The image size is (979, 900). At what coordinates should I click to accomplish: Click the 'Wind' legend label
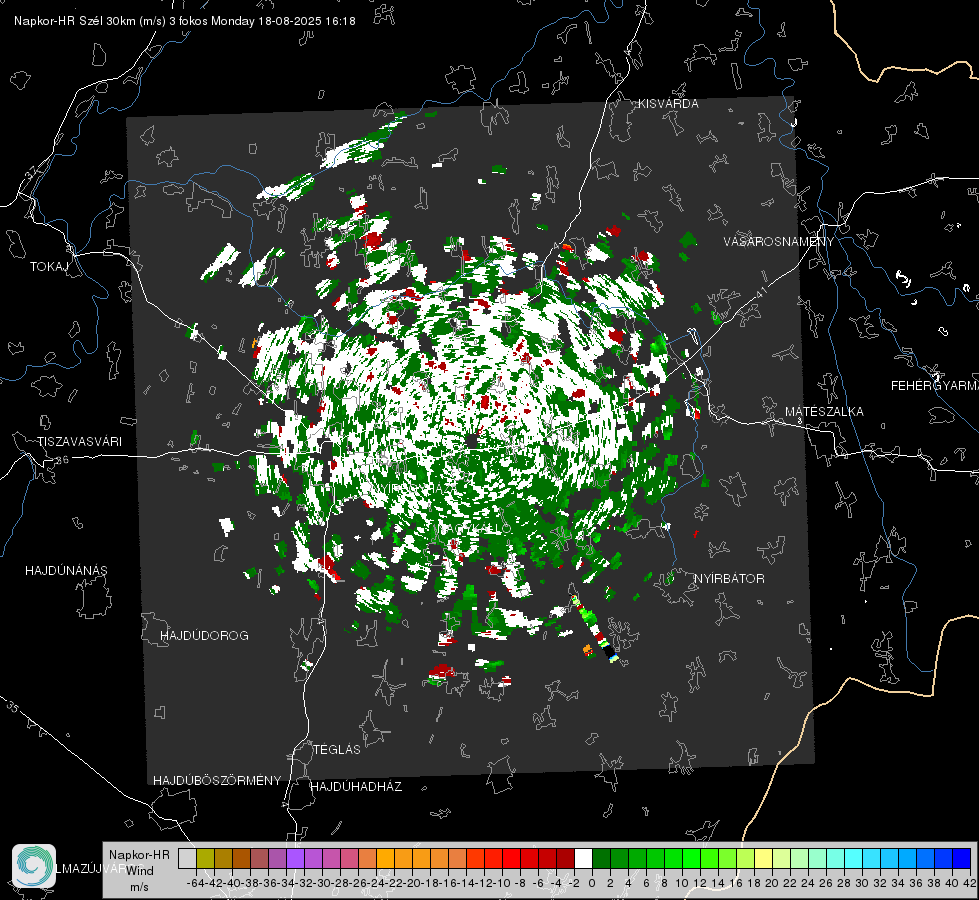click(140, 871)
